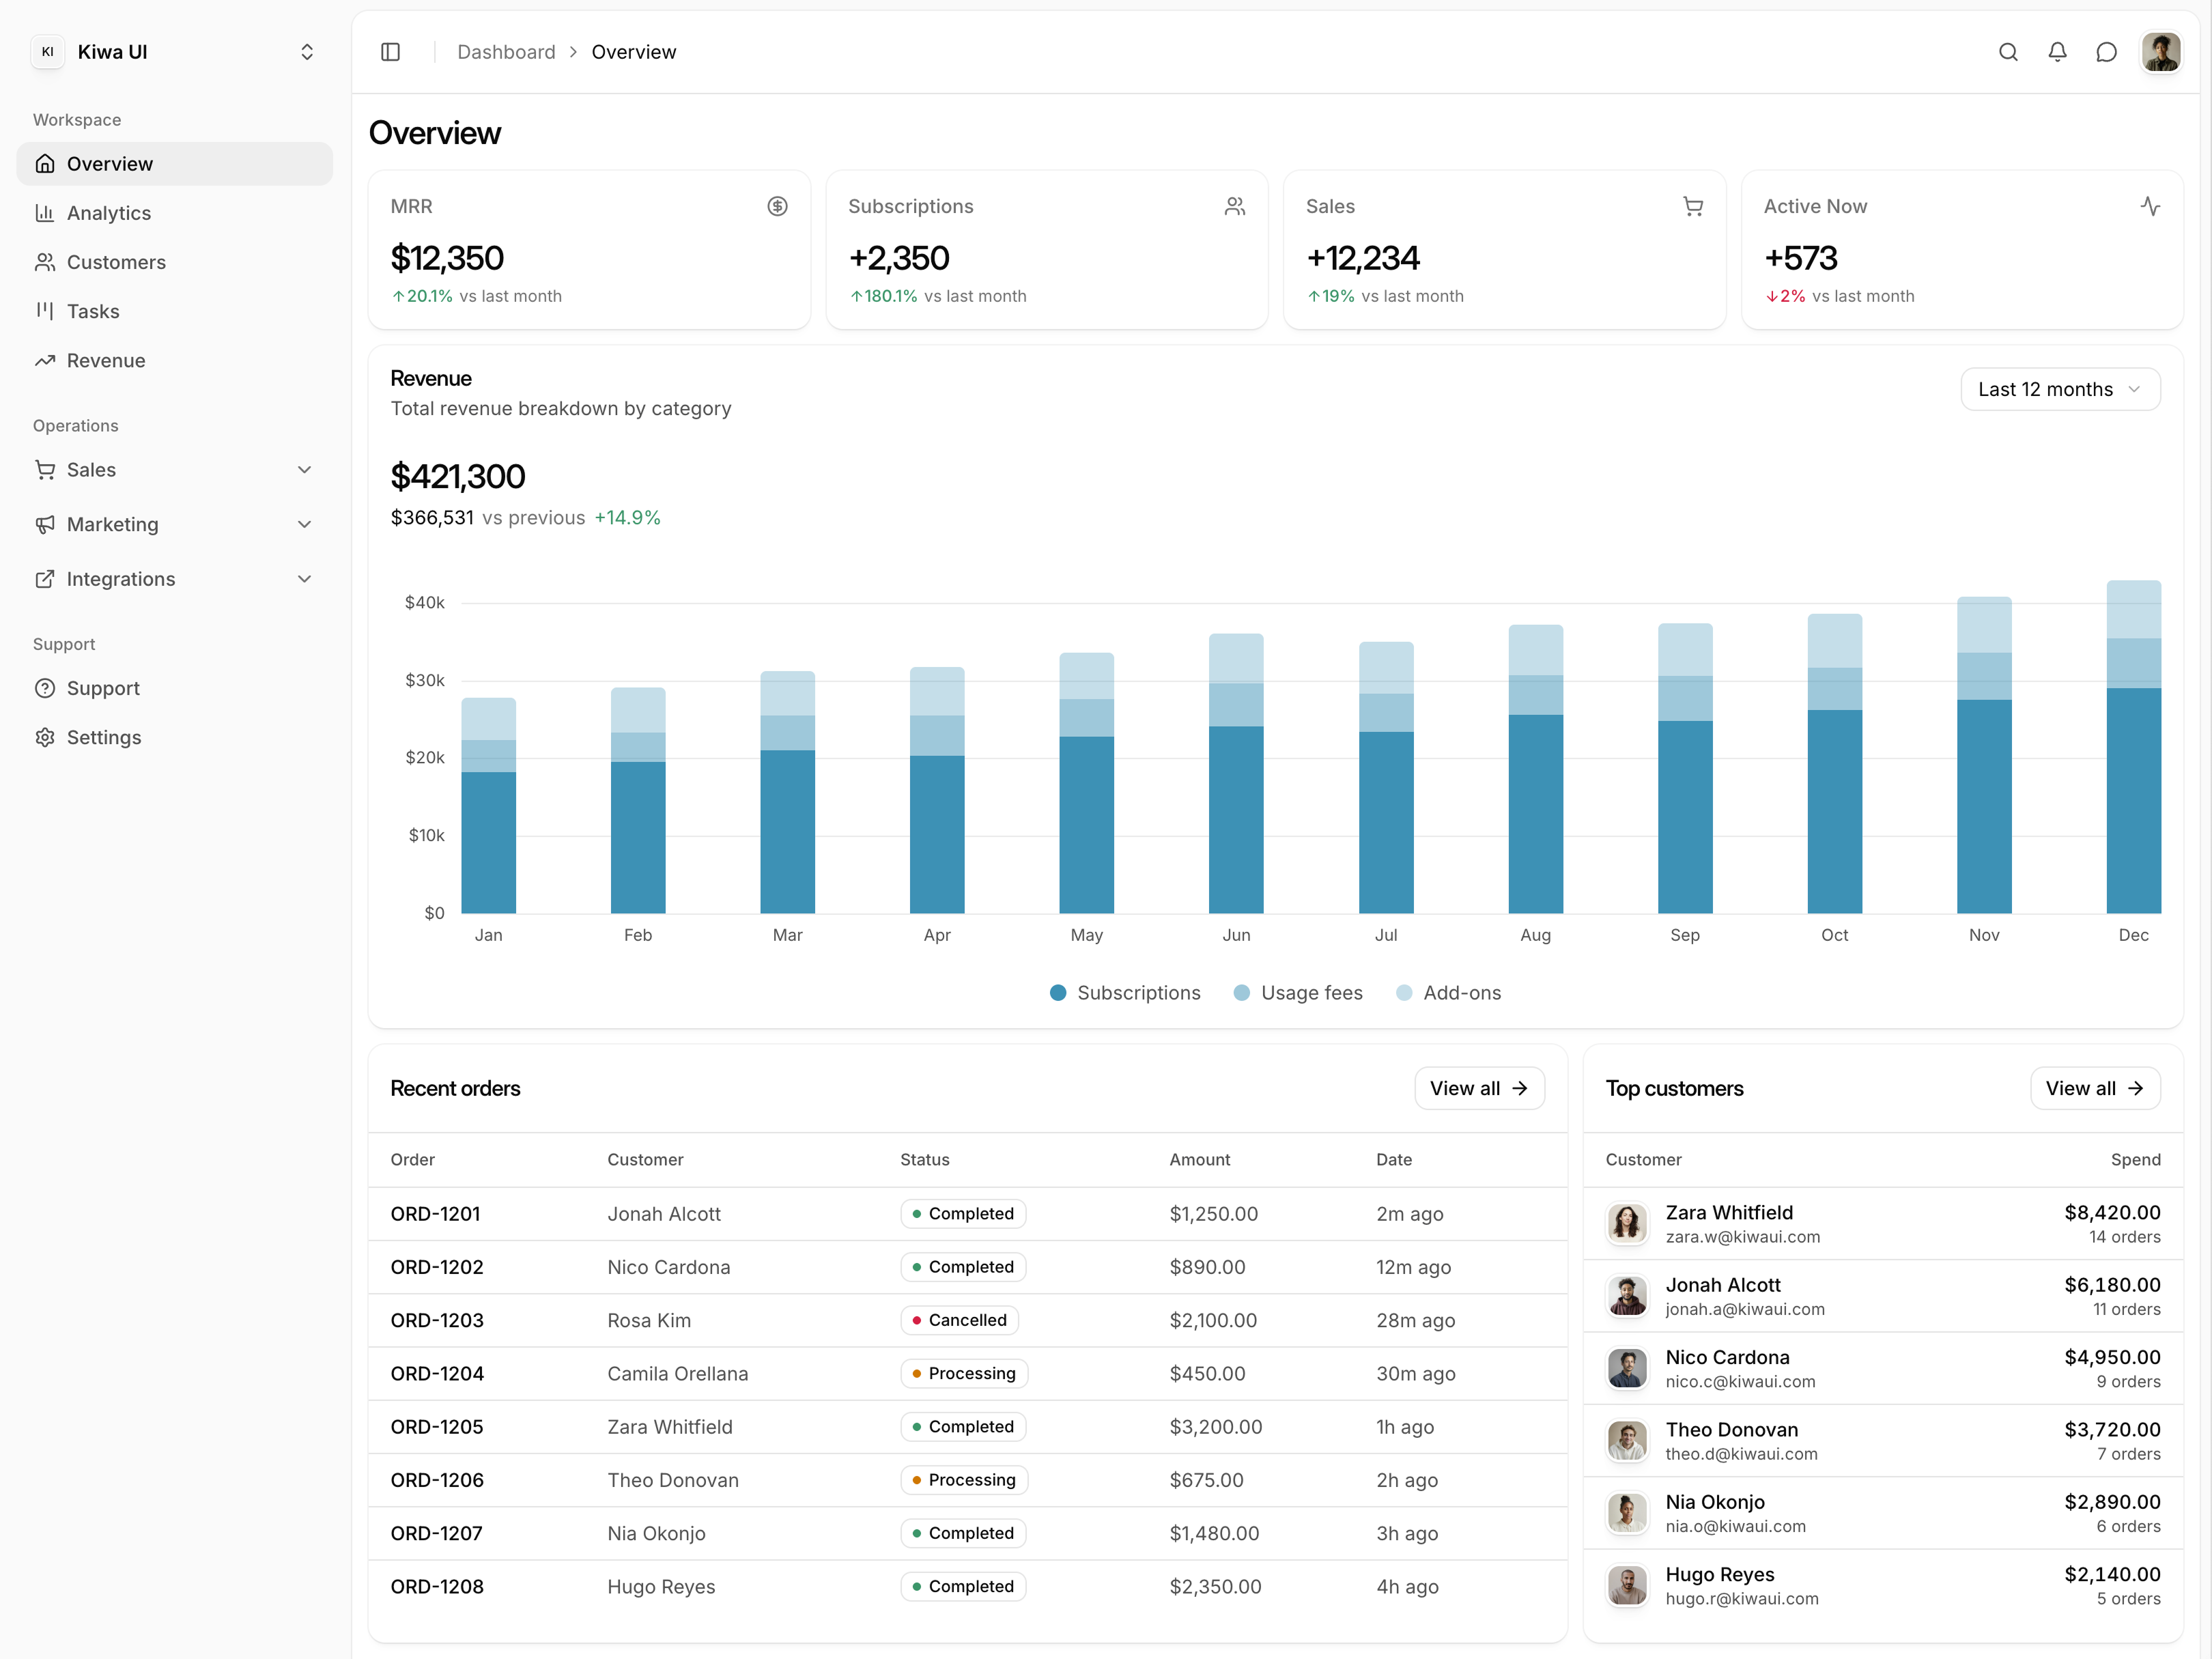The height and width of the screenshot is (1659, 2212).
Task: Click Zara Whitfield's avatar in Top customers
Action: pos(1627,1223)
